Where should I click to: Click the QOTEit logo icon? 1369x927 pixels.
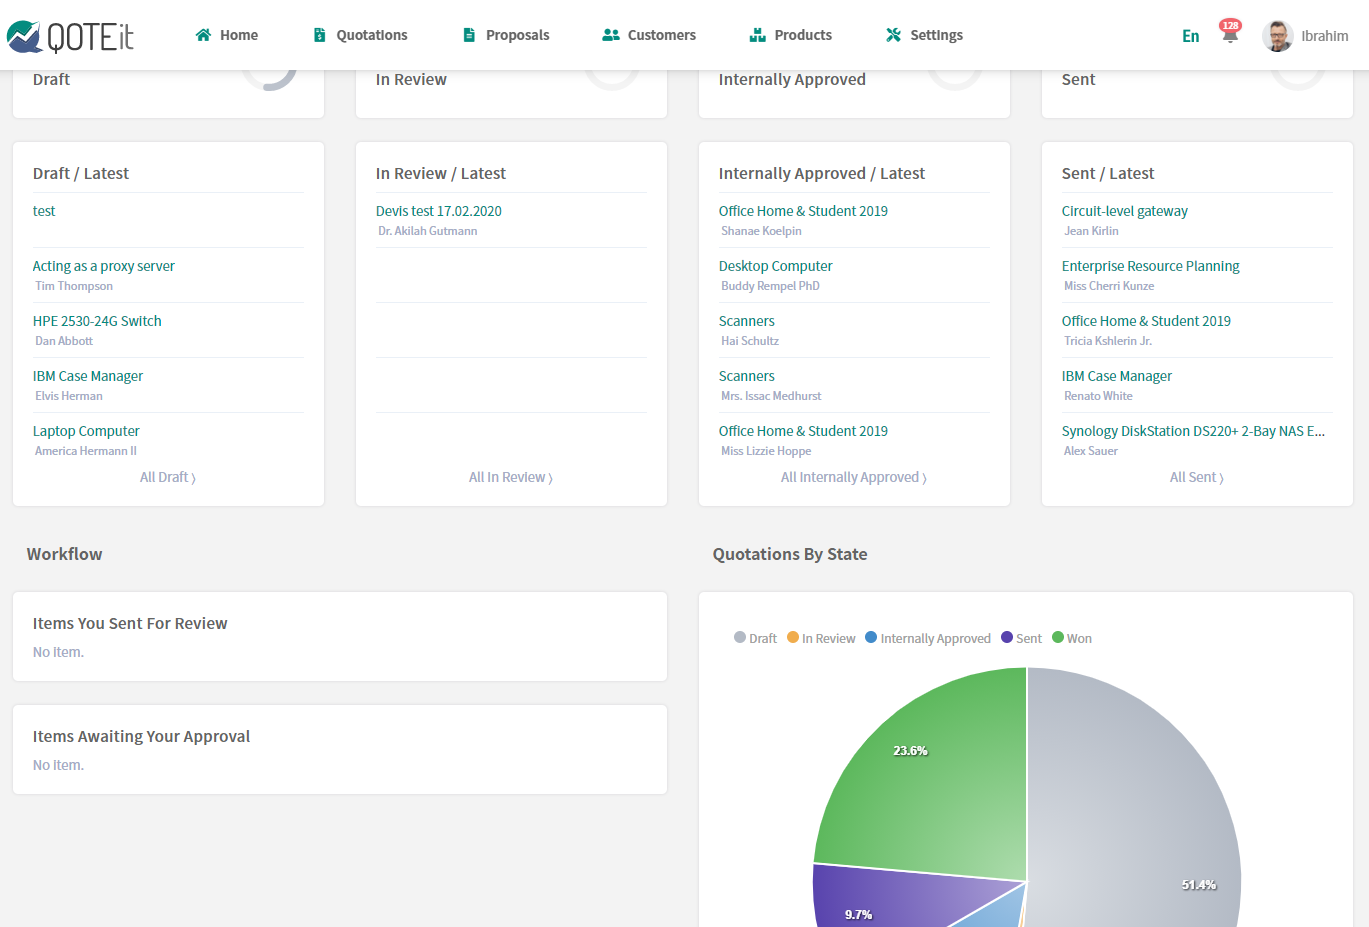click(x=24, y=36)
